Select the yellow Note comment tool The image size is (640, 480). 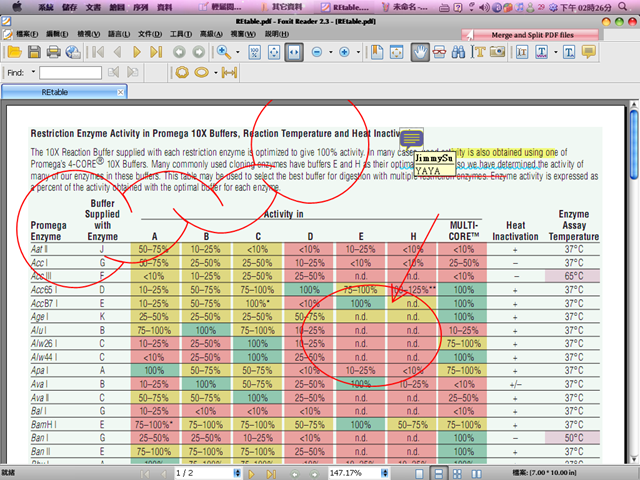point(589,52)
